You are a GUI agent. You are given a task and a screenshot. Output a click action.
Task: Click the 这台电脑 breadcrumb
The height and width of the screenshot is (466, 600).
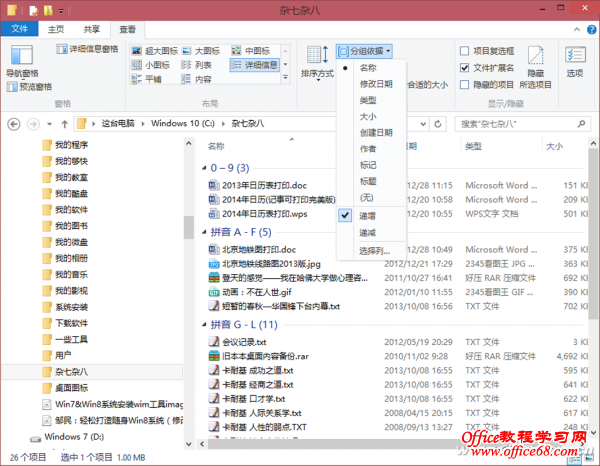point(118,124)
